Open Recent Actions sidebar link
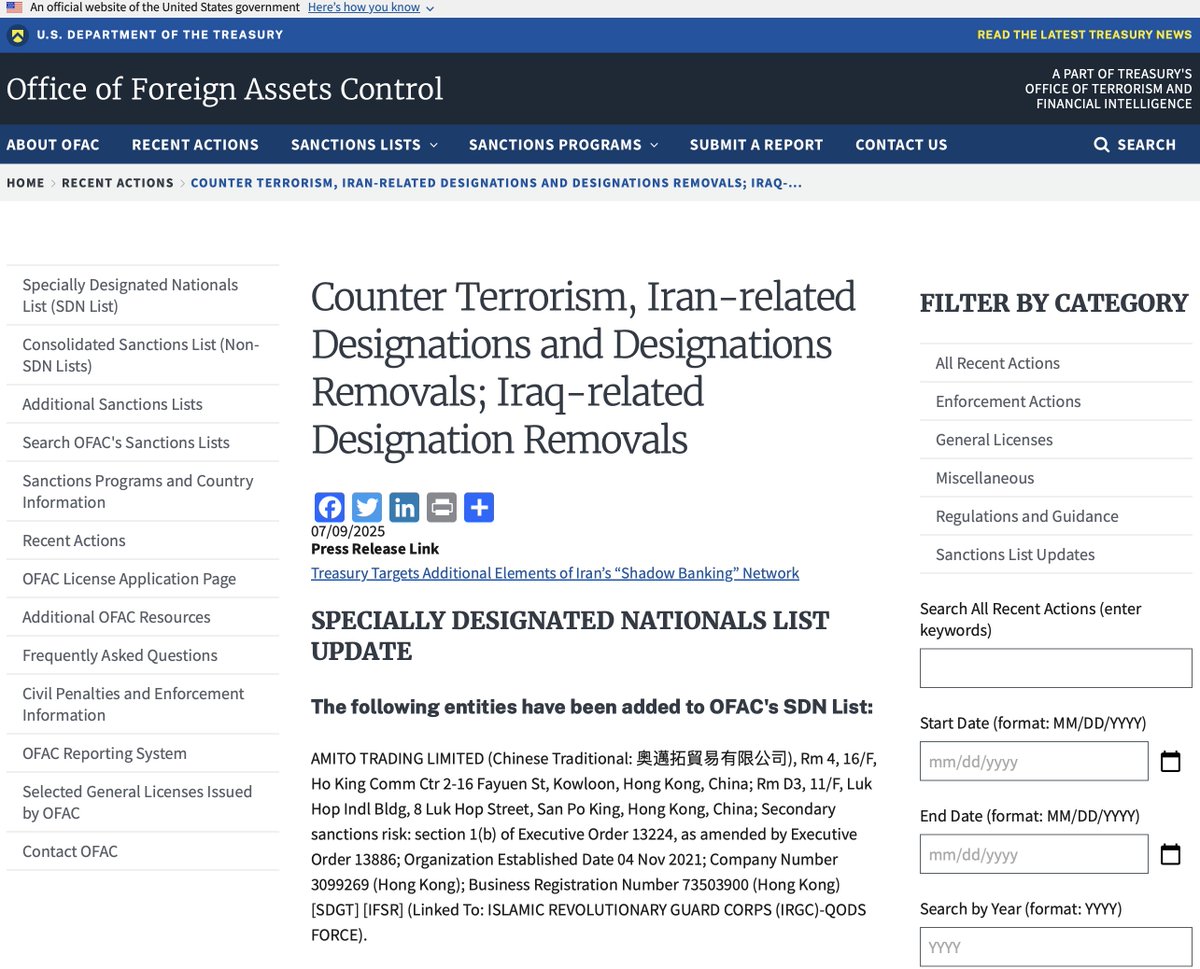This screenshot has width=1200, height=969. point(142,540)
